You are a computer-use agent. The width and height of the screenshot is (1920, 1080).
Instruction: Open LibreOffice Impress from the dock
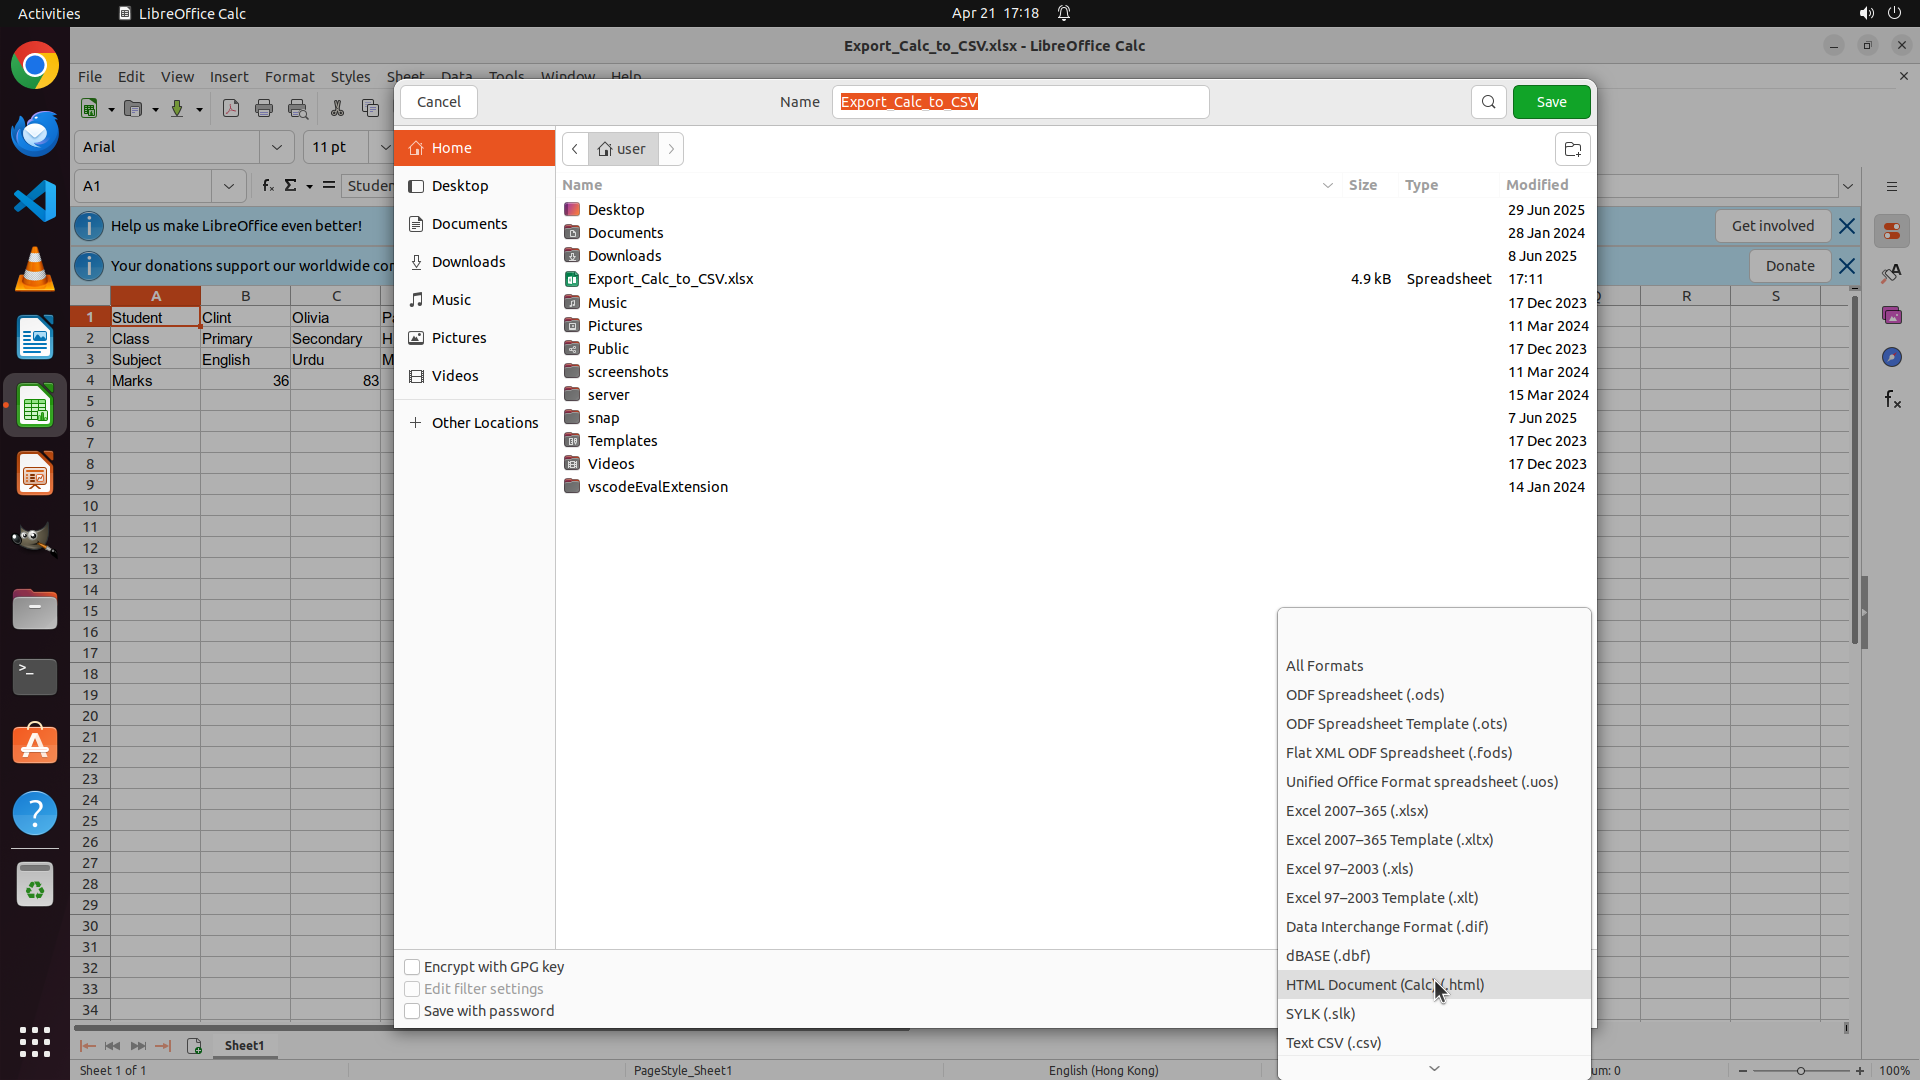(x=35, y=474)
